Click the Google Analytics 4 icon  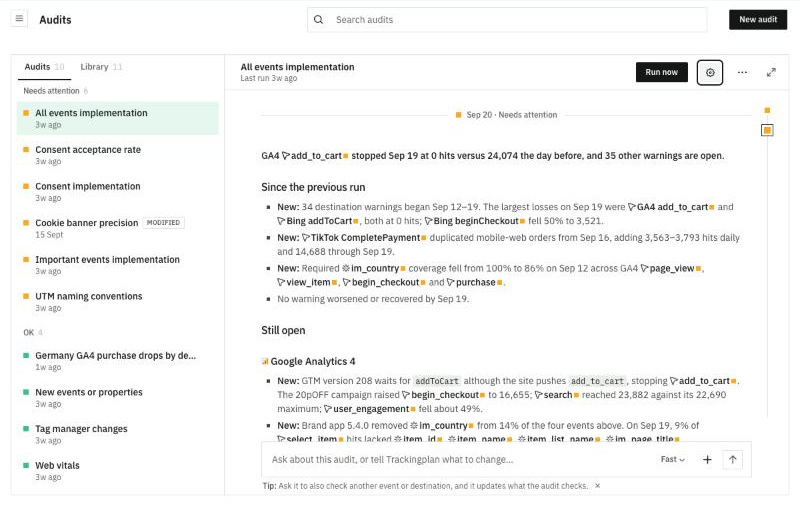point(265,362)
